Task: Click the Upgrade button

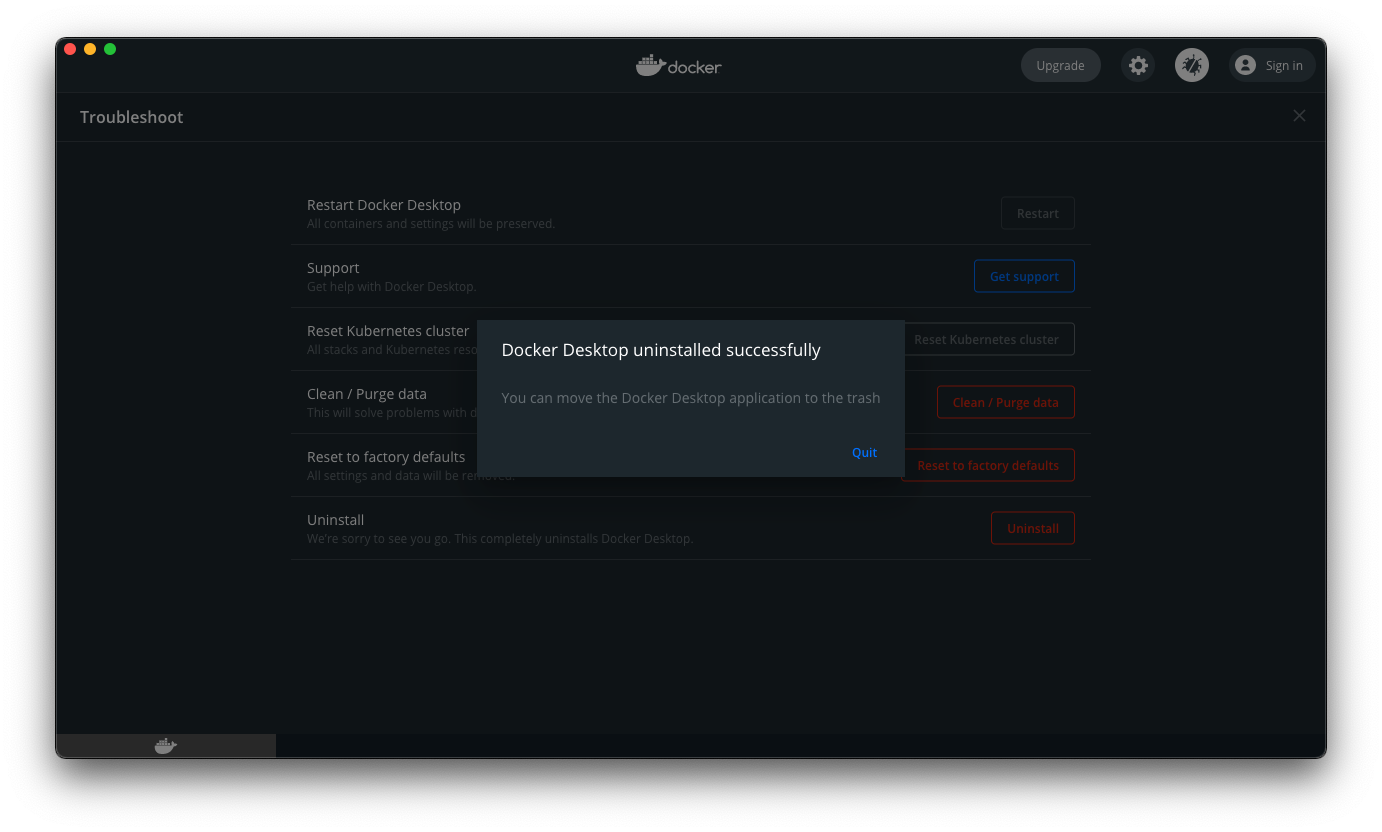Action: point(1060,66)
